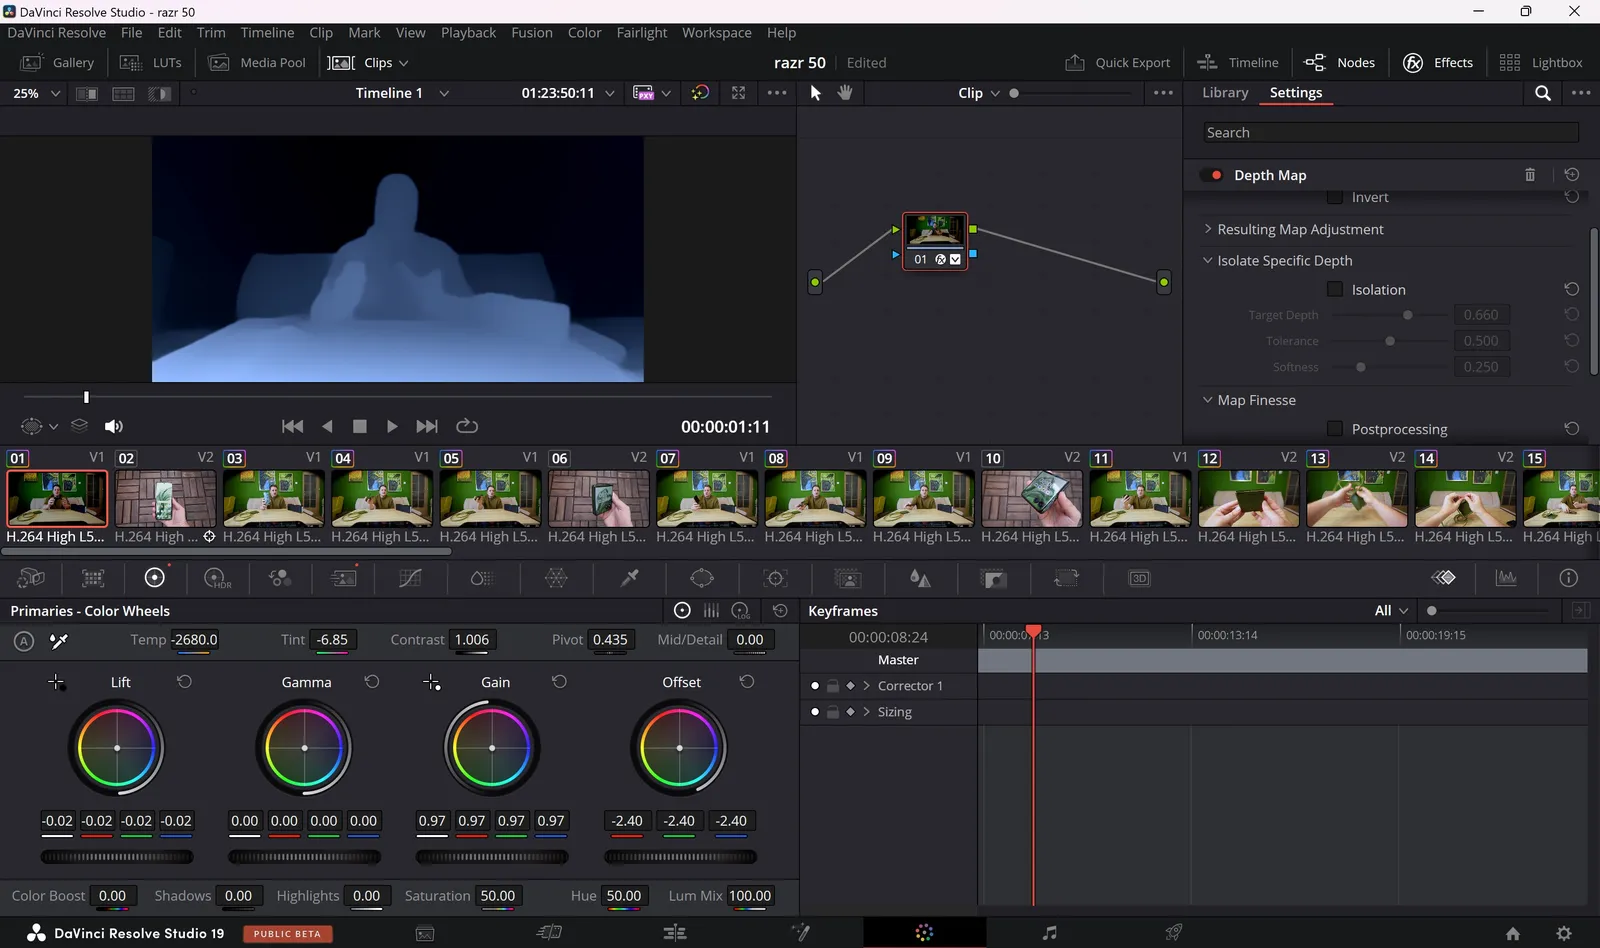Switch to the Library tab
This screenshot has width=1600, height=948.
pos(1224,93)
